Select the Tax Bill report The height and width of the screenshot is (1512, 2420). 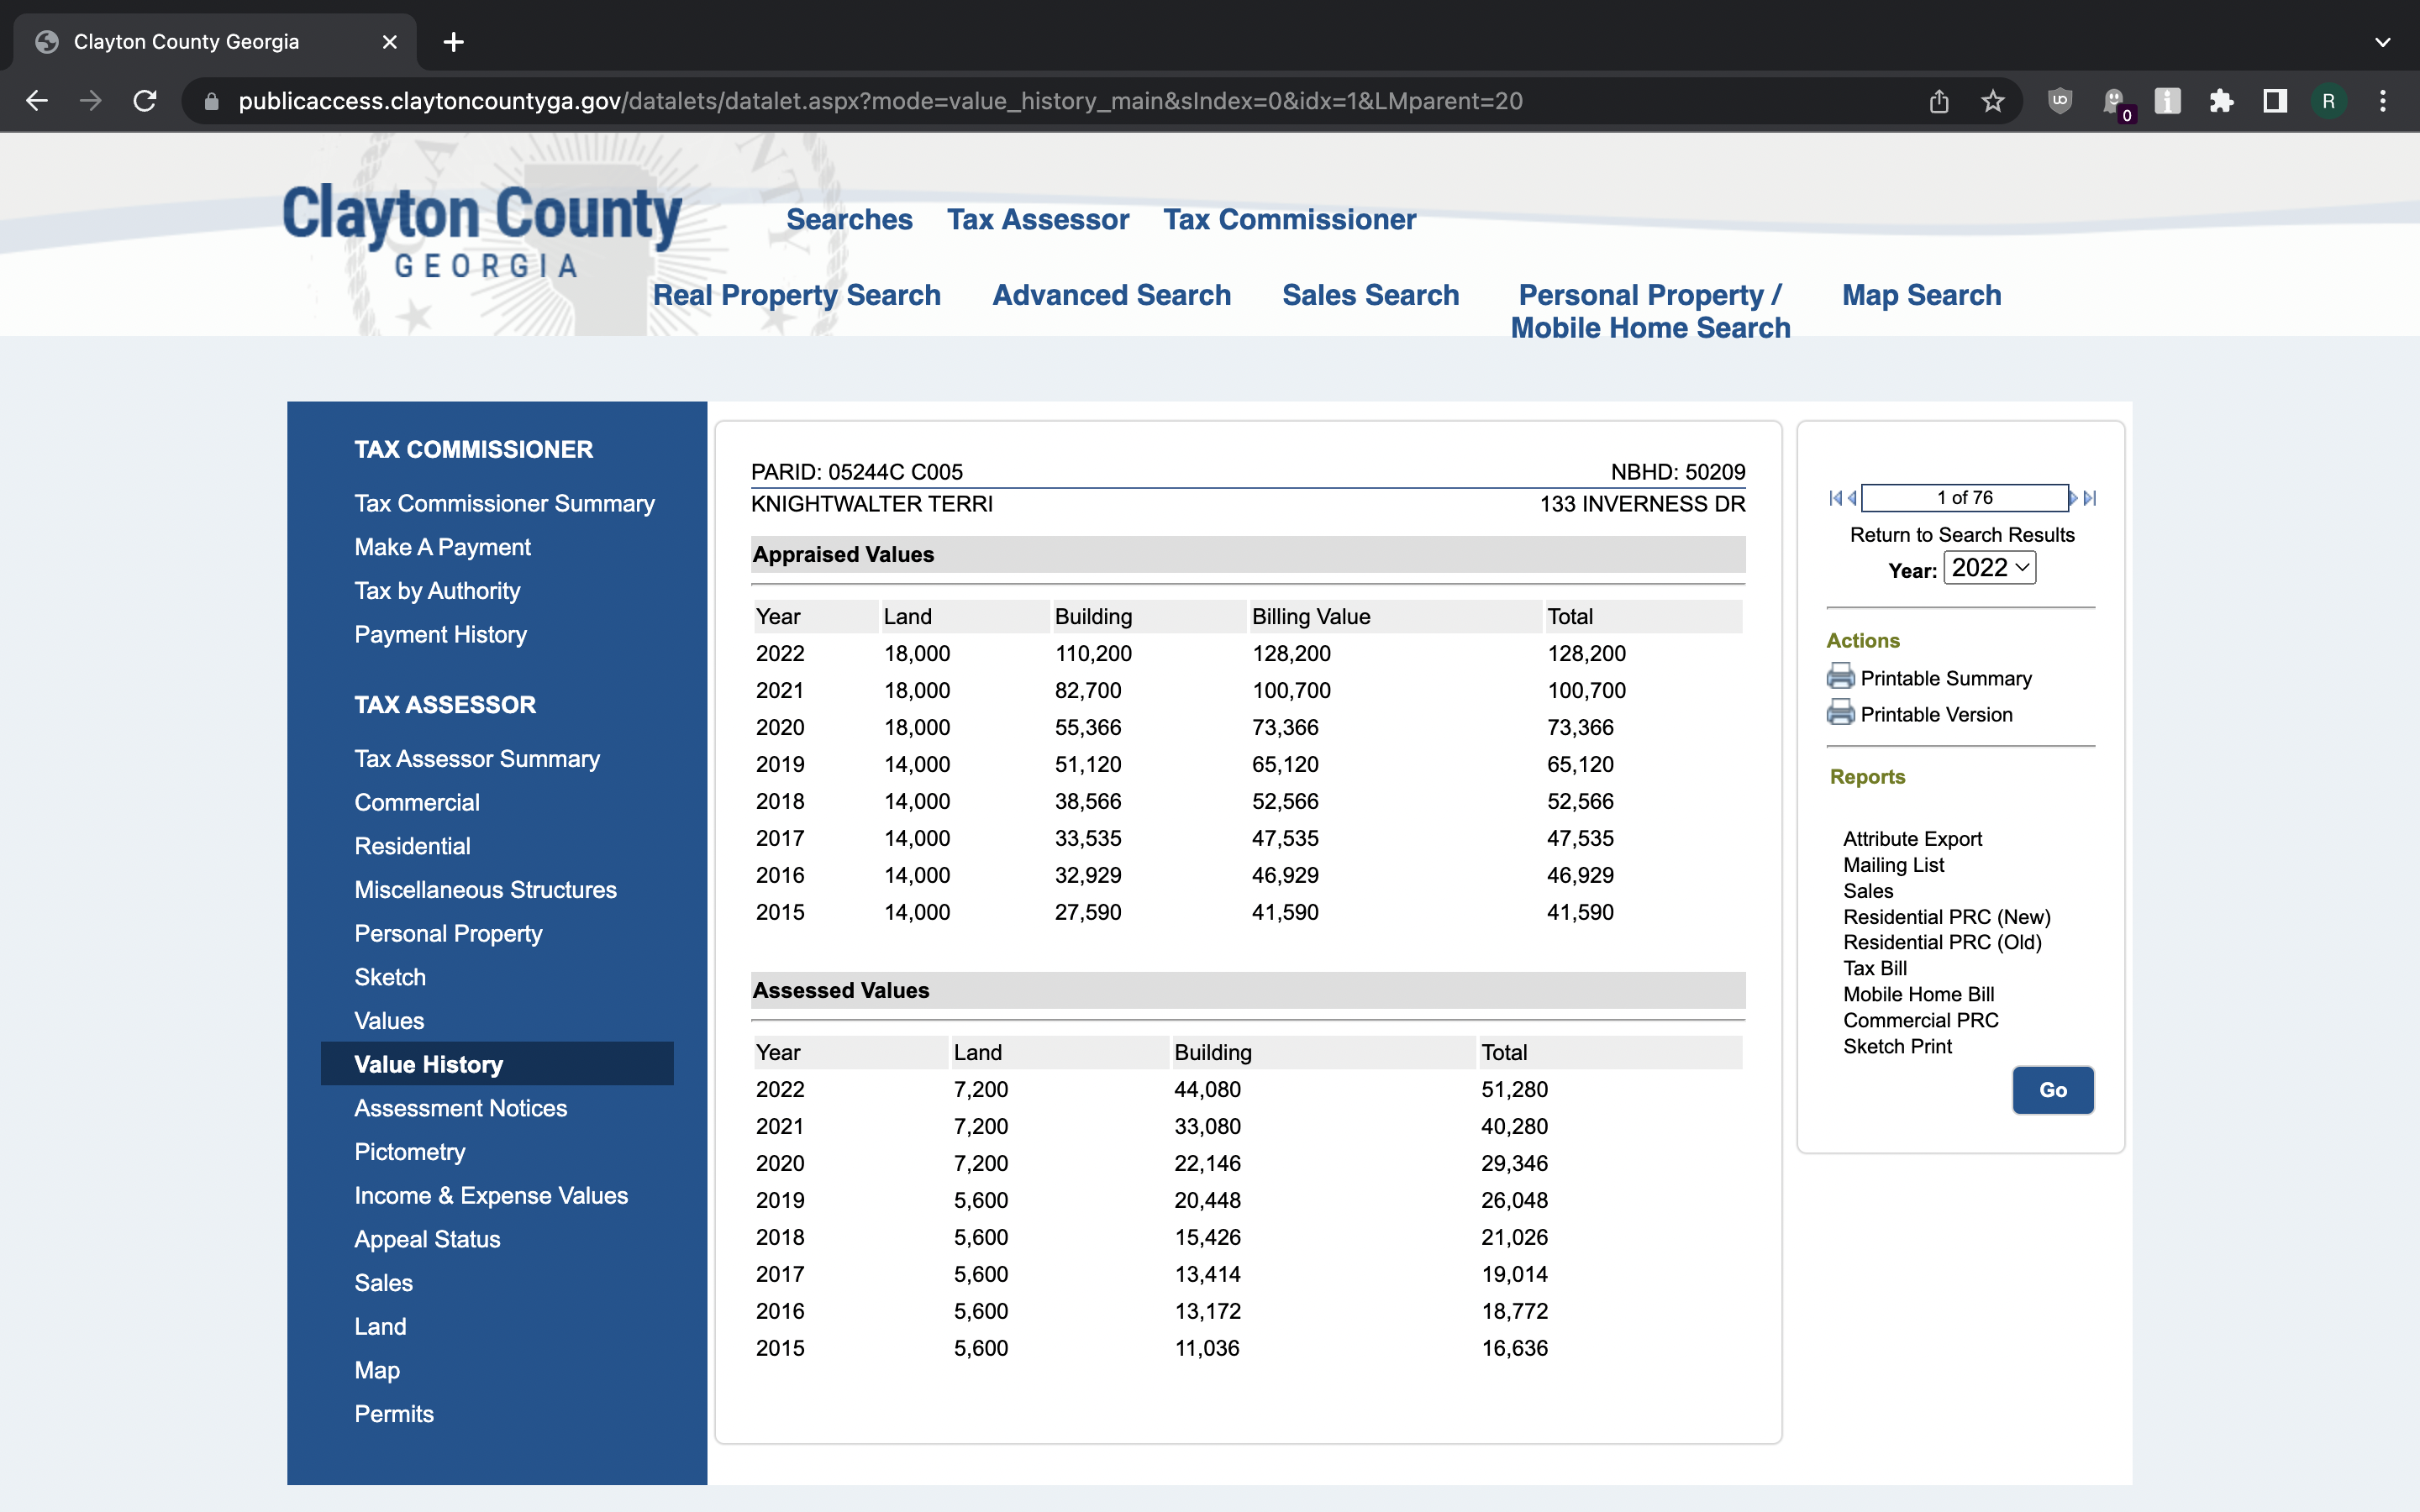point(1875,968)
